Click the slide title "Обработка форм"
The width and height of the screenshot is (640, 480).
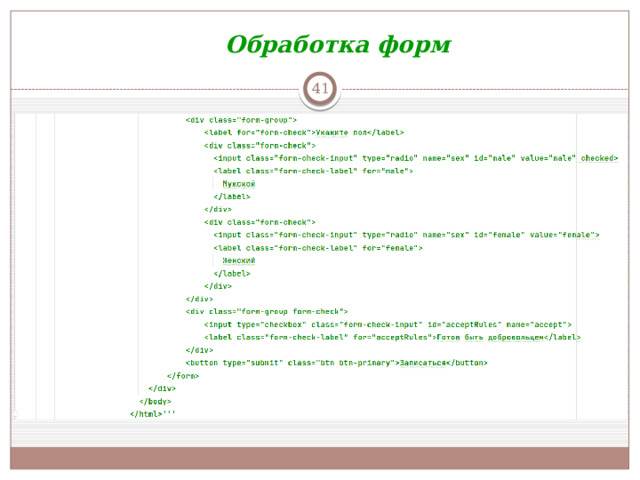pos(339,45)
